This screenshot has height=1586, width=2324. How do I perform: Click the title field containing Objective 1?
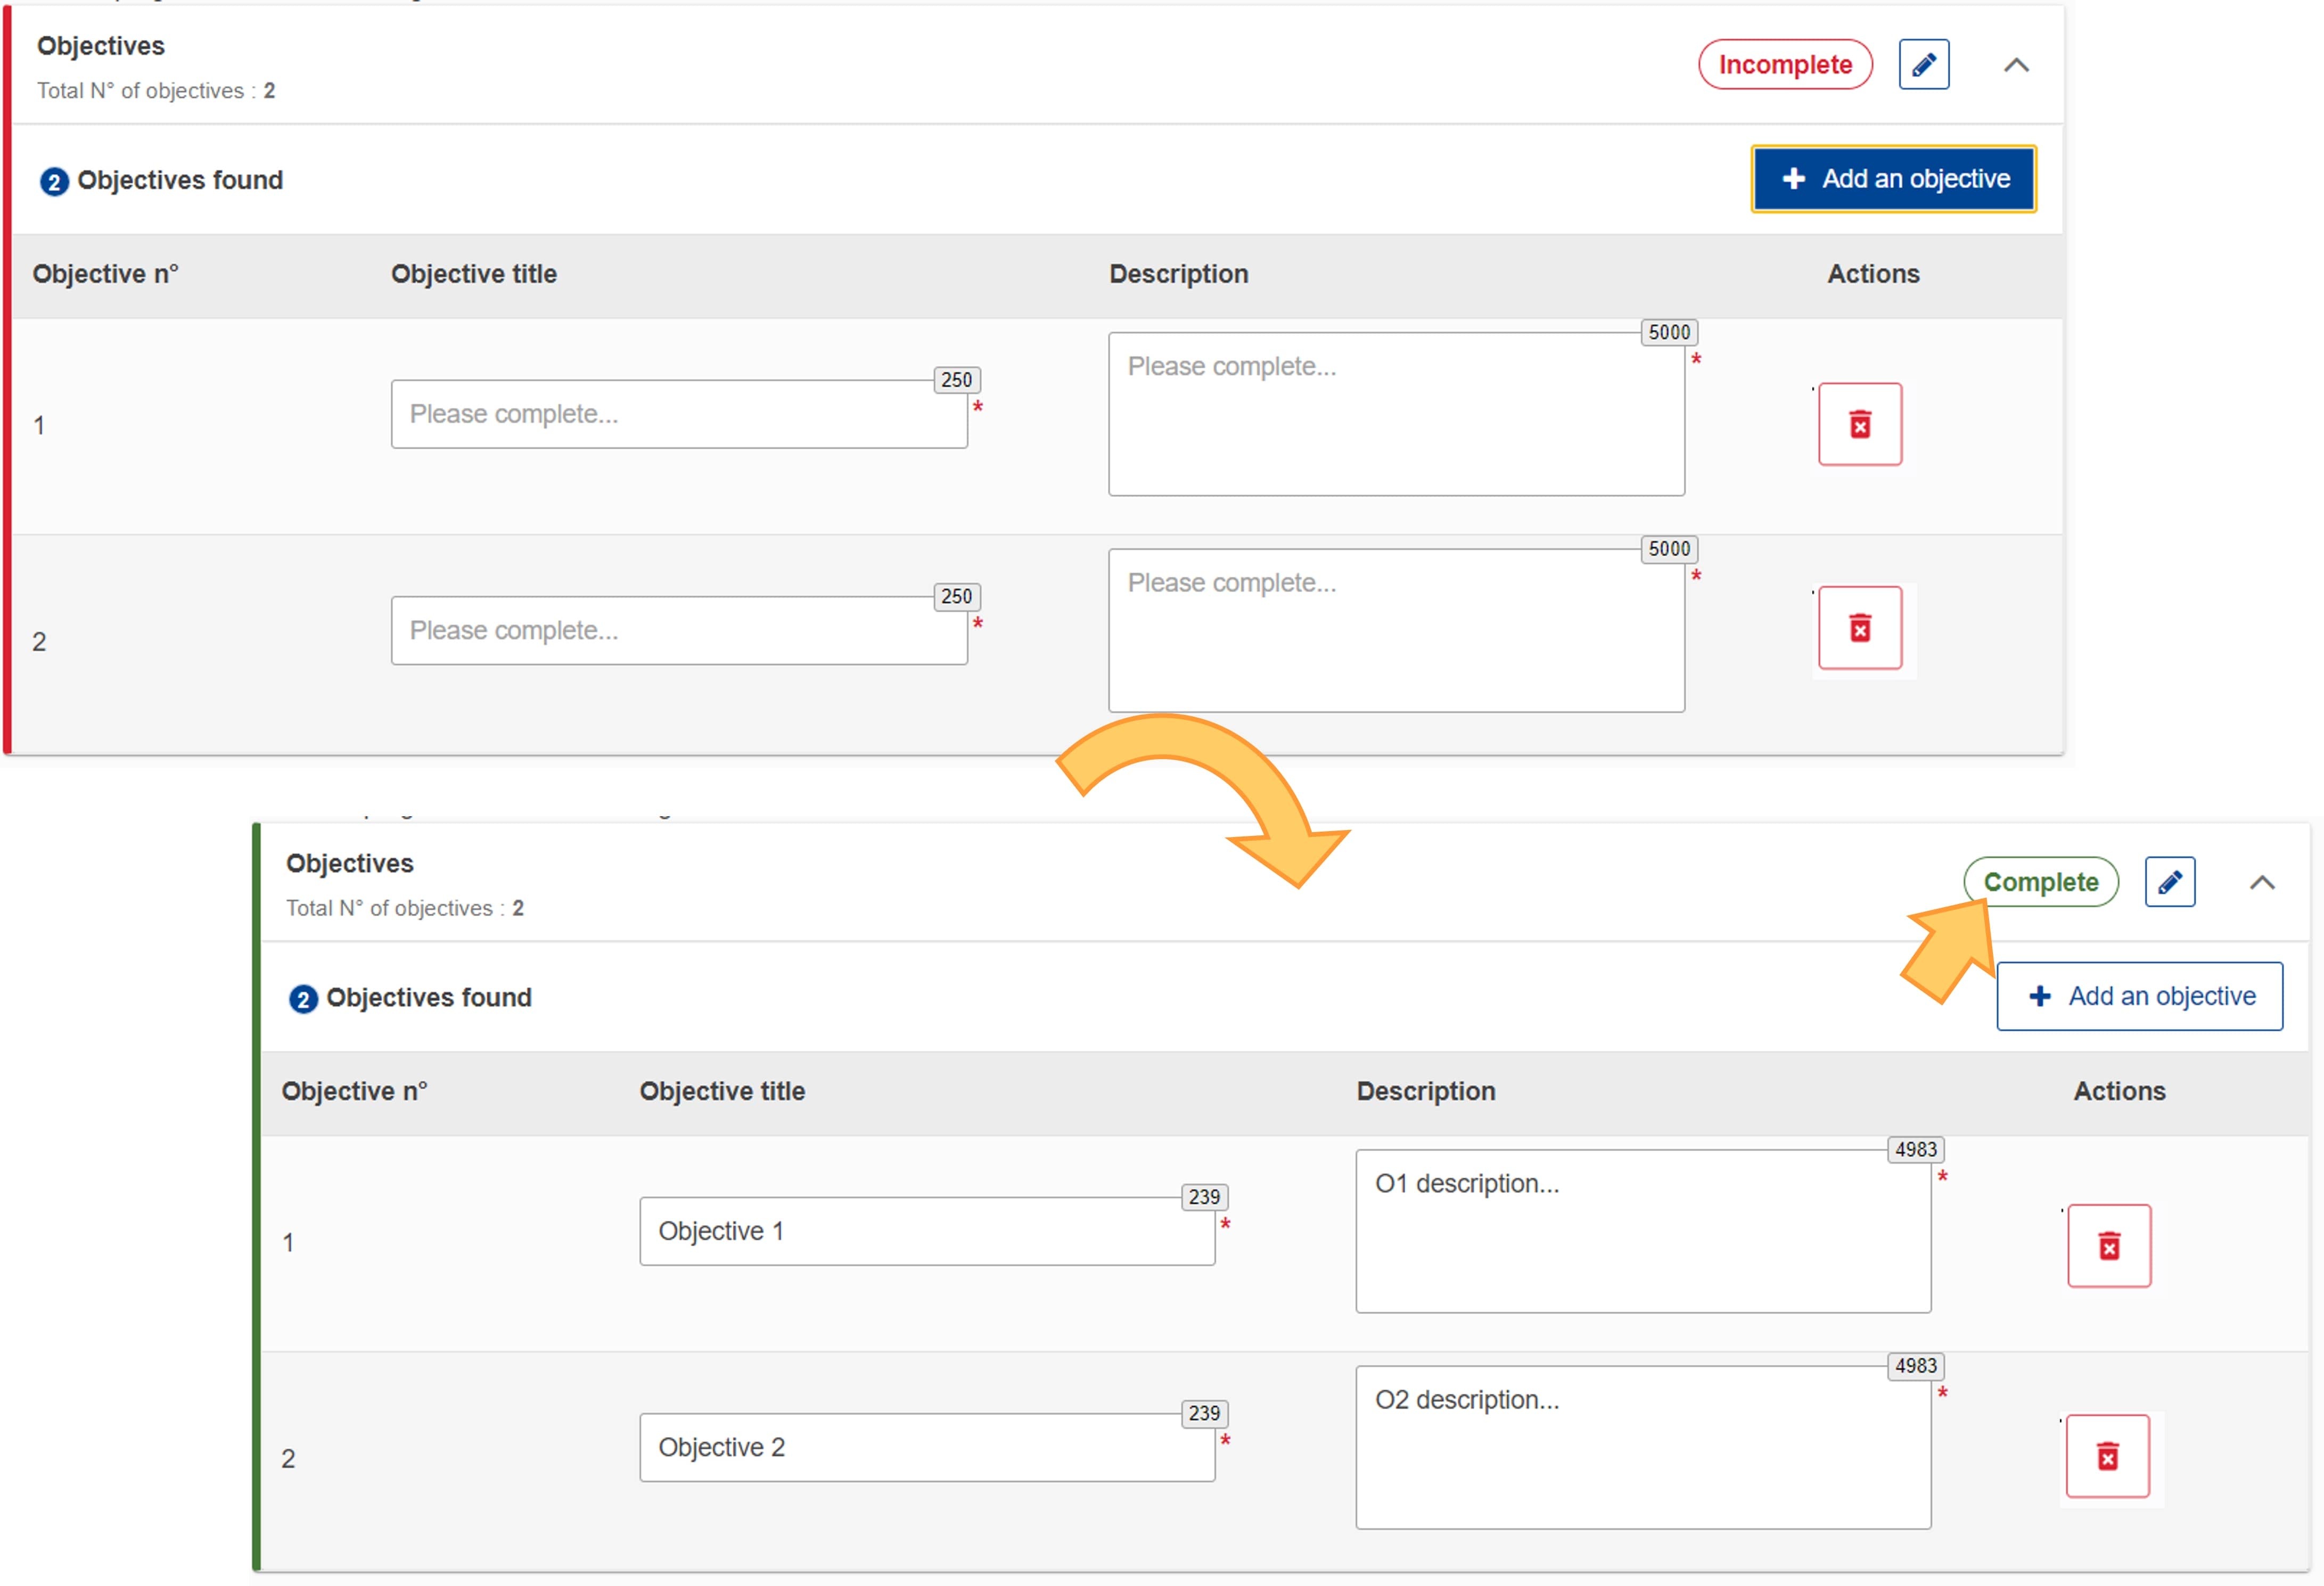click(927, 1231)
